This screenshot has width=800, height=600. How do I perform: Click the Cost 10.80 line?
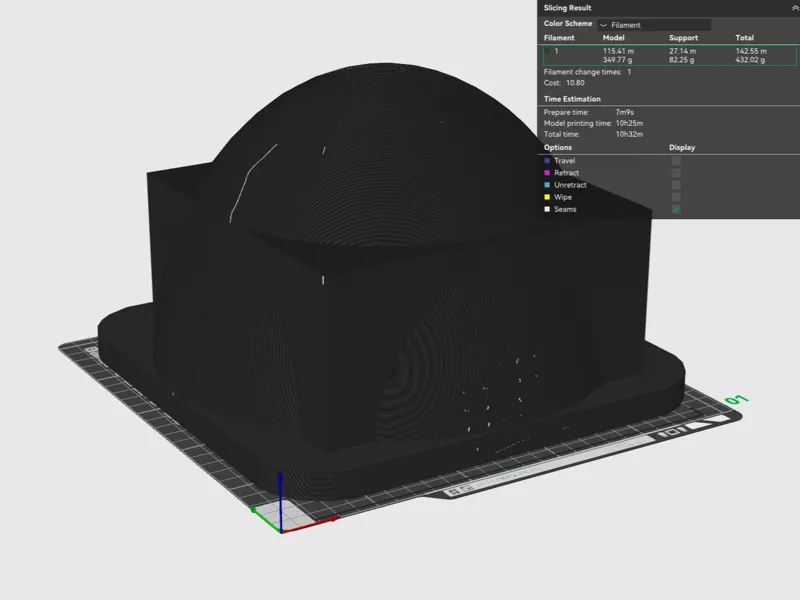(564, 83)
